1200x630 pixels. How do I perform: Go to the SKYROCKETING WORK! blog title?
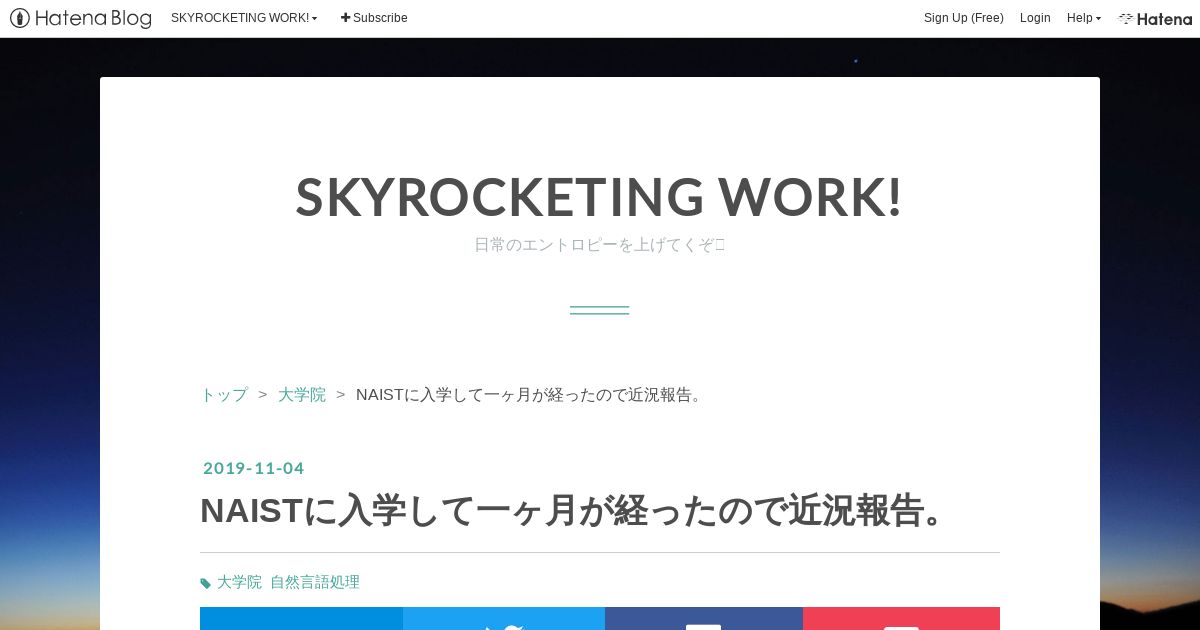pyautogui.click(x=599, y=197)
